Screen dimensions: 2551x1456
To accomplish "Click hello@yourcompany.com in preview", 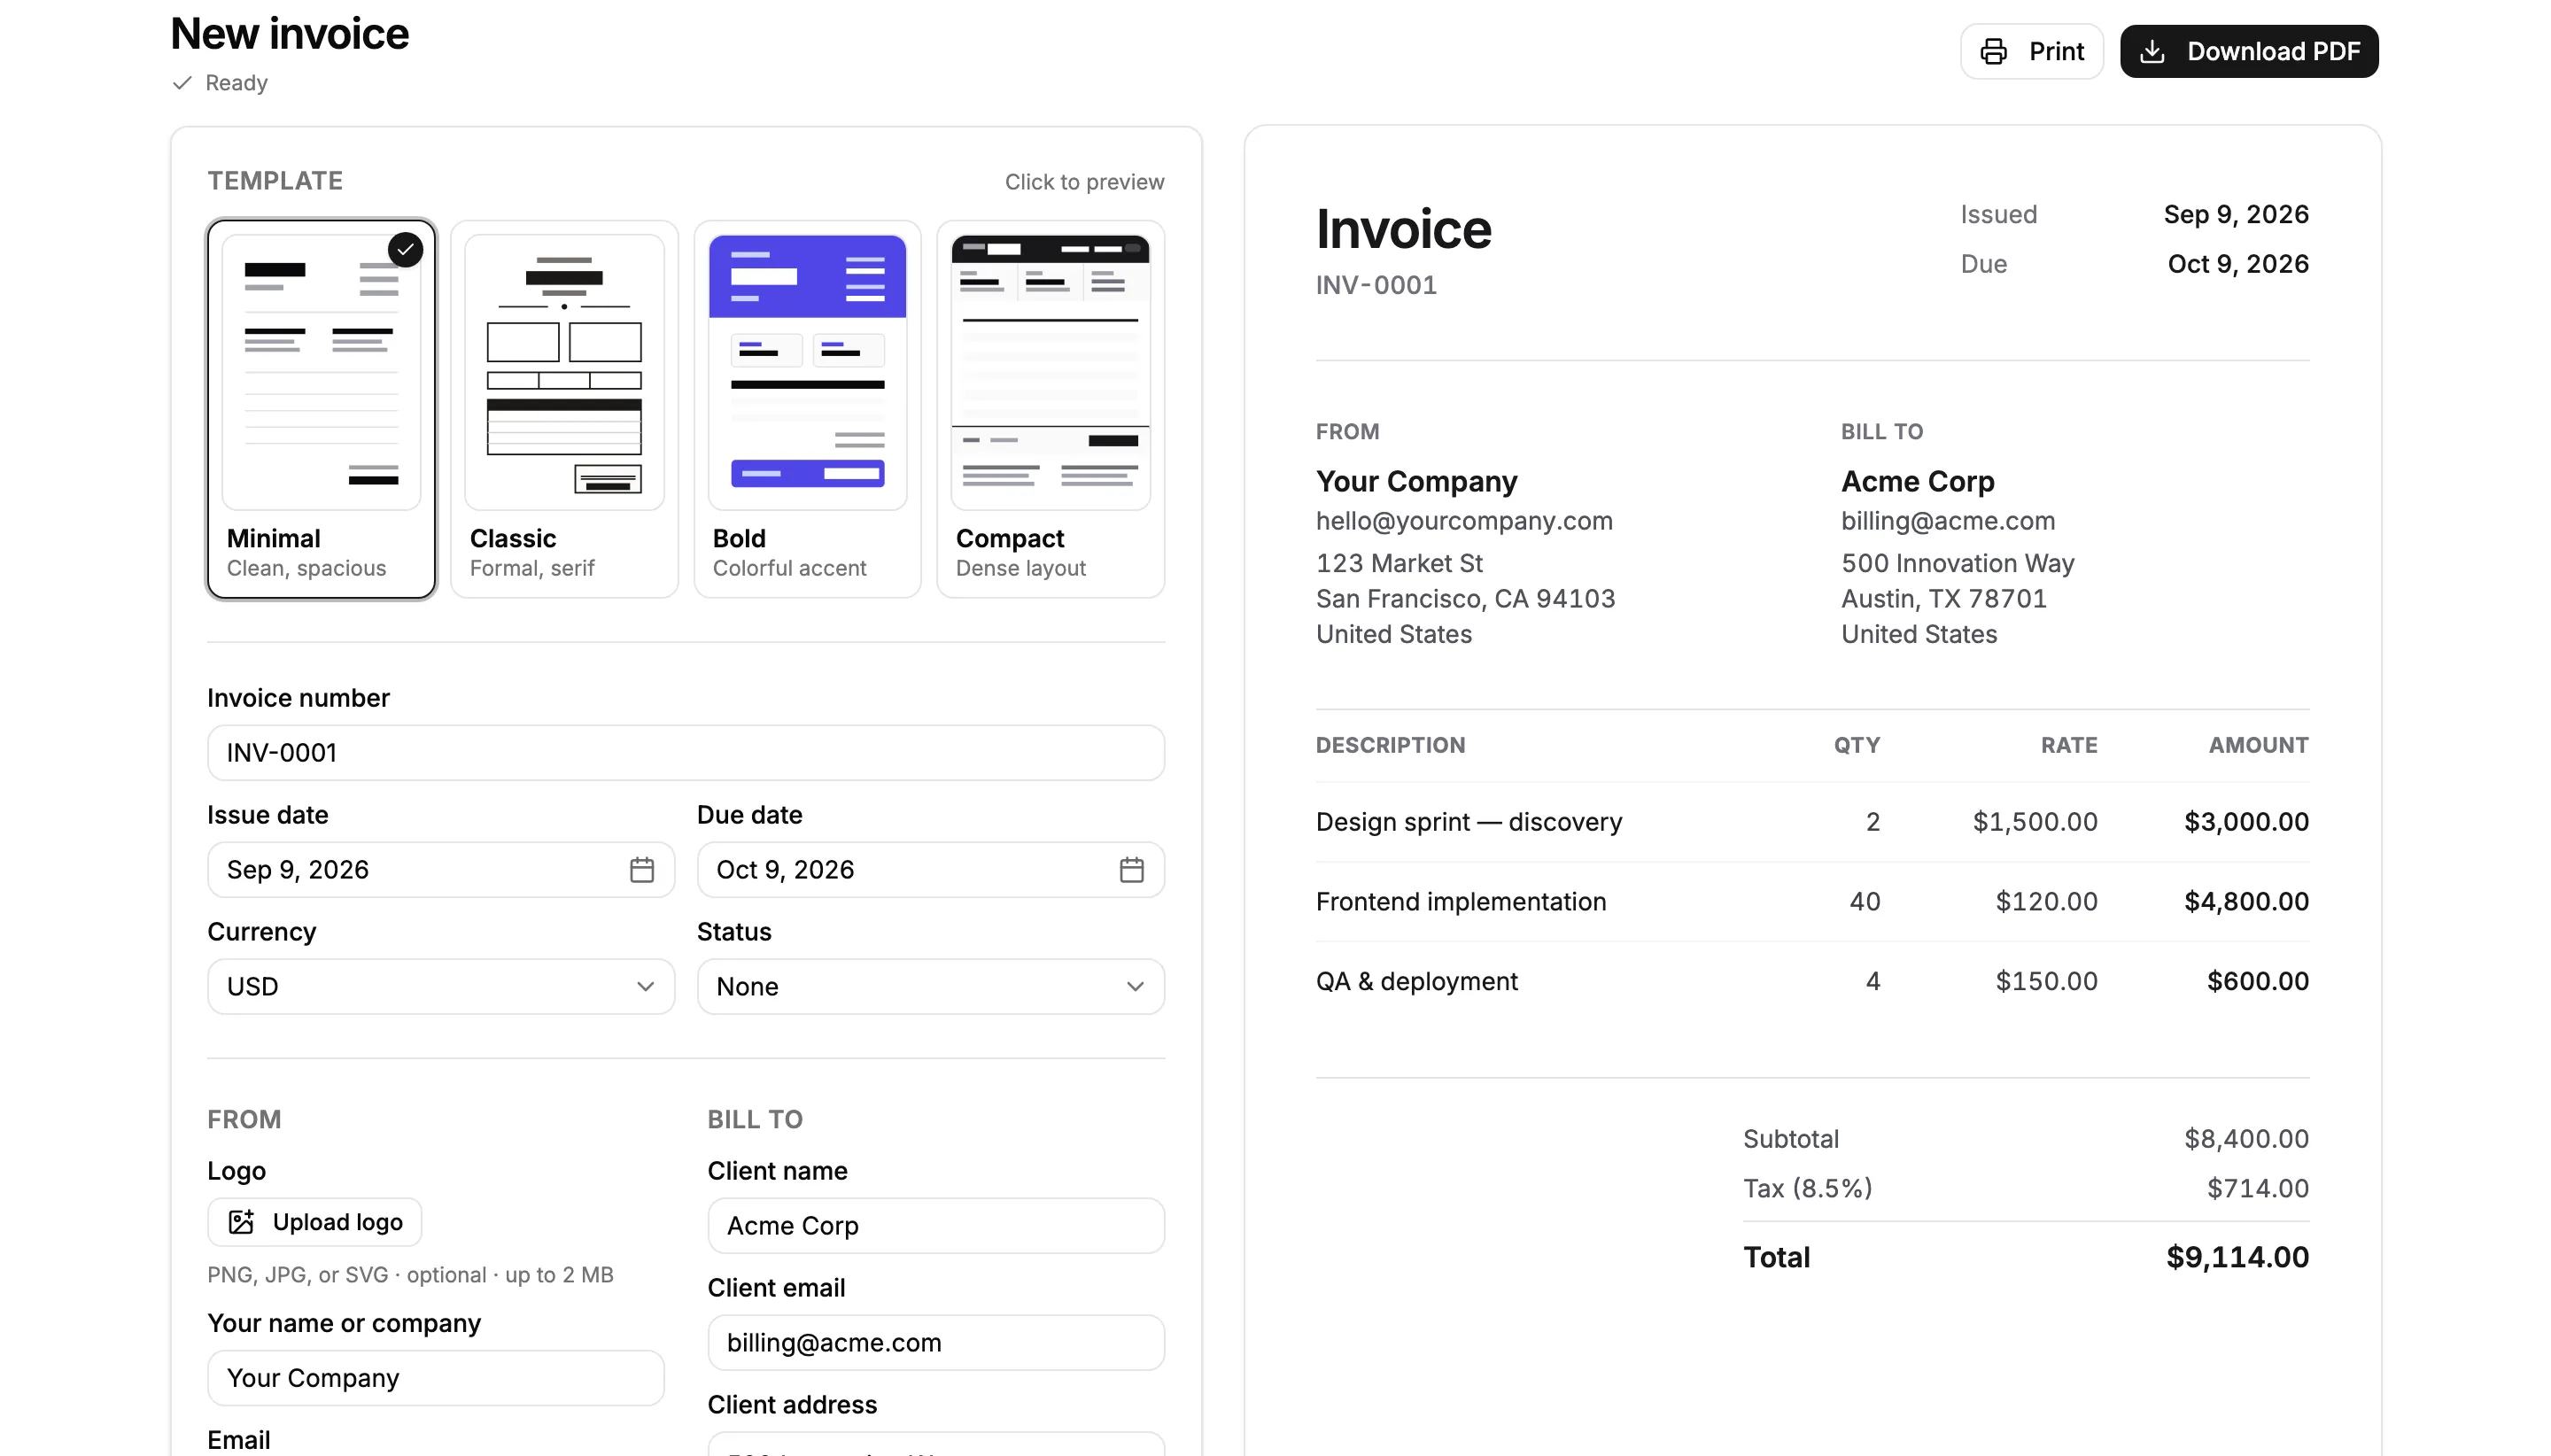I will tap(1464, 521).
